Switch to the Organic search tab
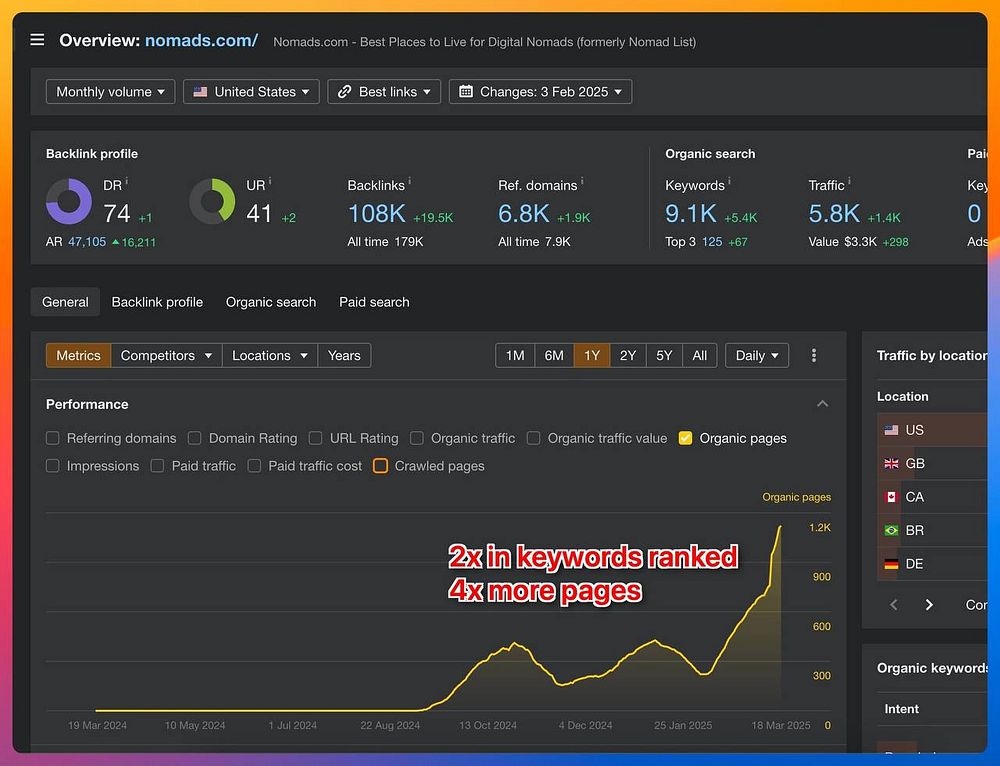The width and height of the screenshot is (1000, 766). pos(271,302)
